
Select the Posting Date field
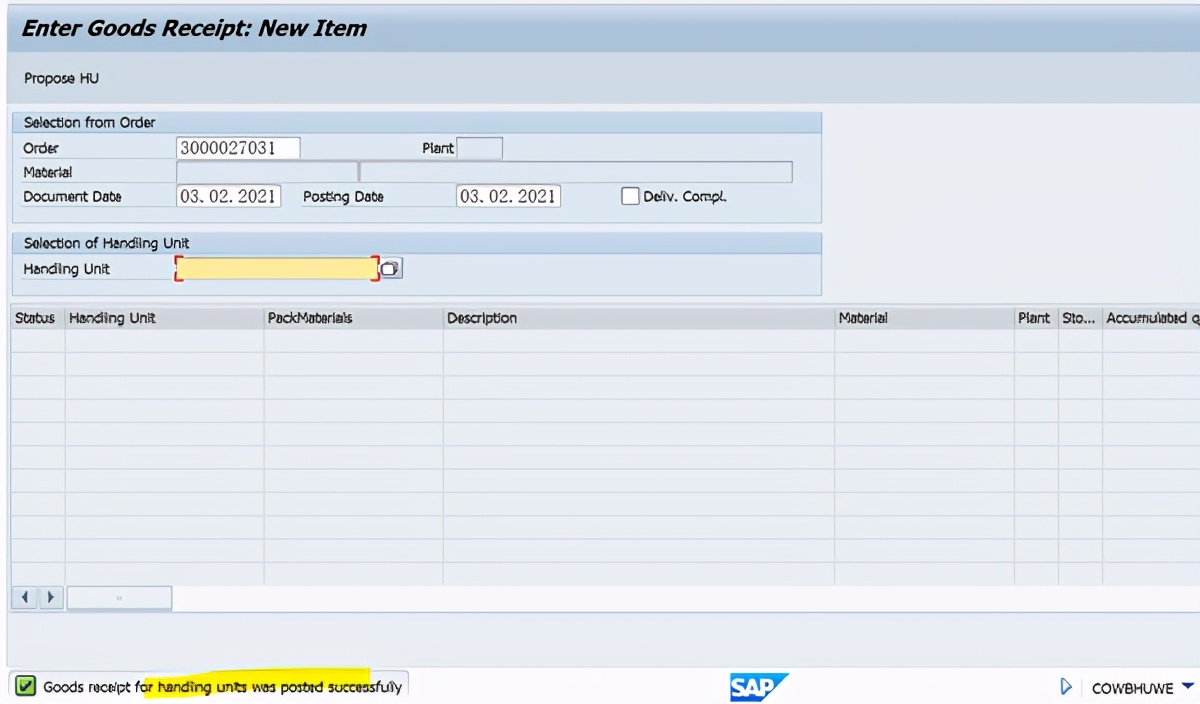point(508,196)
